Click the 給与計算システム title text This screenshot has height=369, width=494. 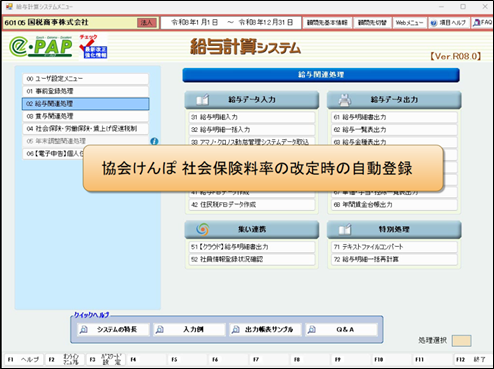point(245,46)
